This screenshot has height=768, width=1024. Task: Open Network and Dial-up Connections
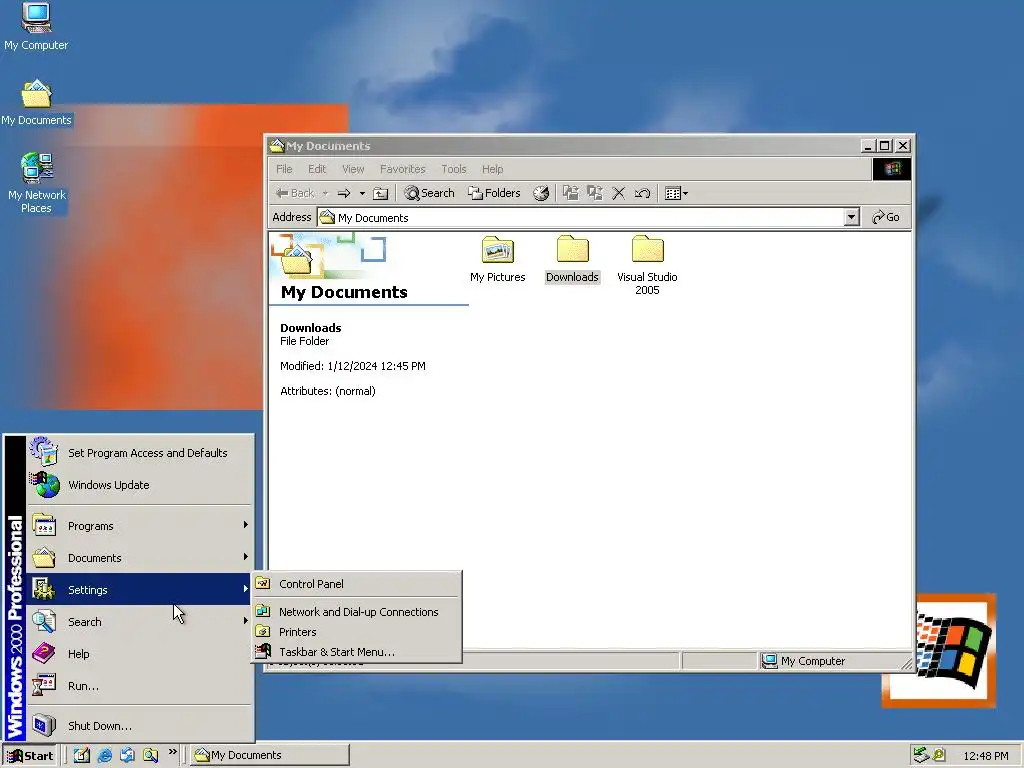pos(357,612)
